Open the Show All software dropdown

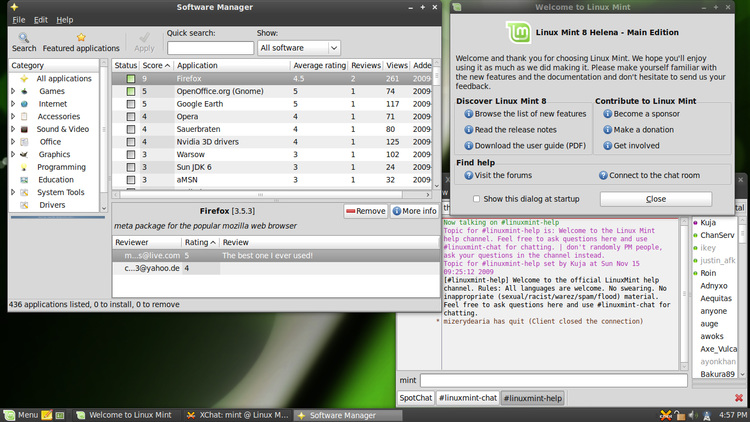pyautogui.click(x=299, y=48)
